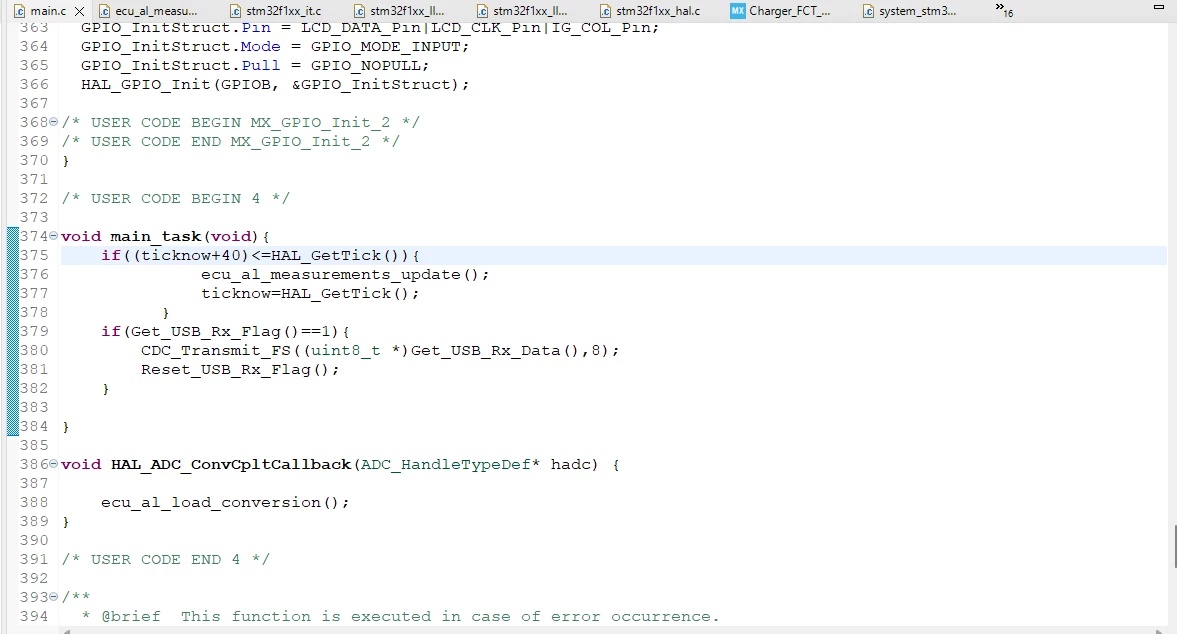The height and width of the screenshot is (634, 1177).
Task: Click the ecu_al_measurements_update() call
Action: click(x=345, y=275)
